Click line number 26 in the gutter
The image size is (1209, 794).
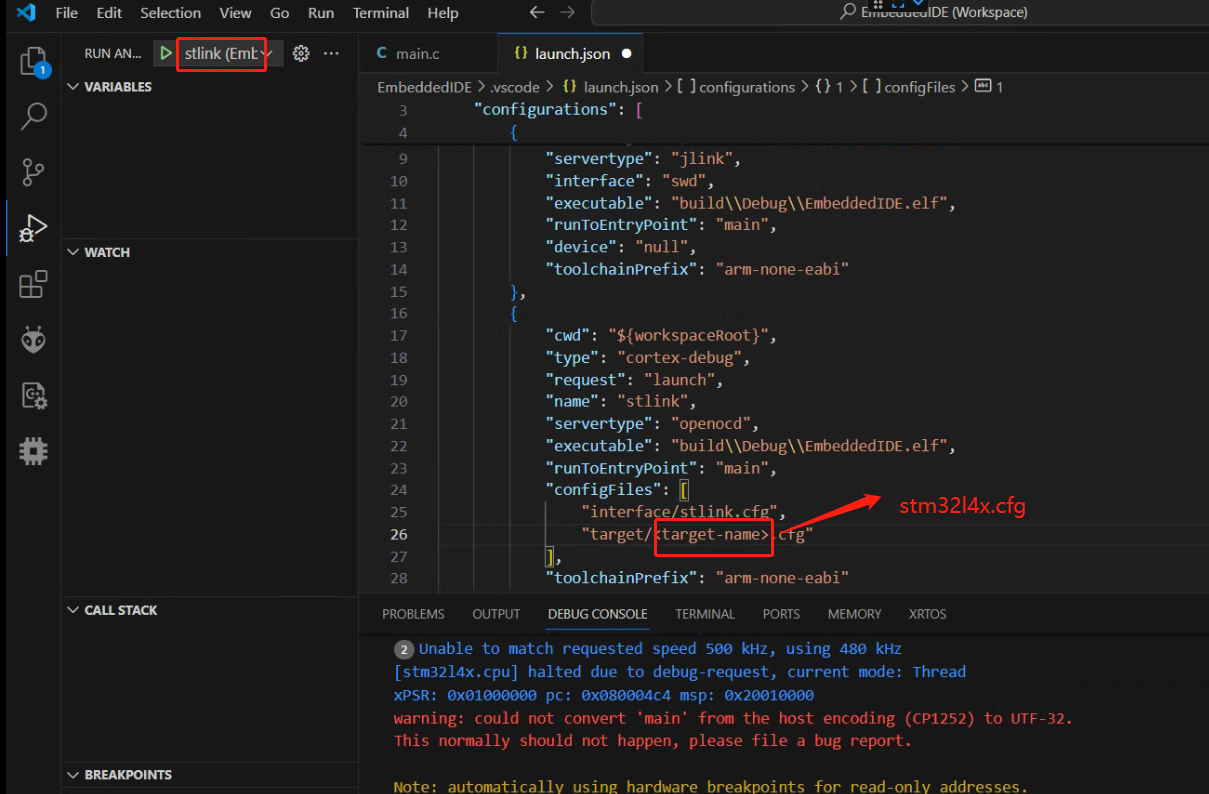click(398, 534)
